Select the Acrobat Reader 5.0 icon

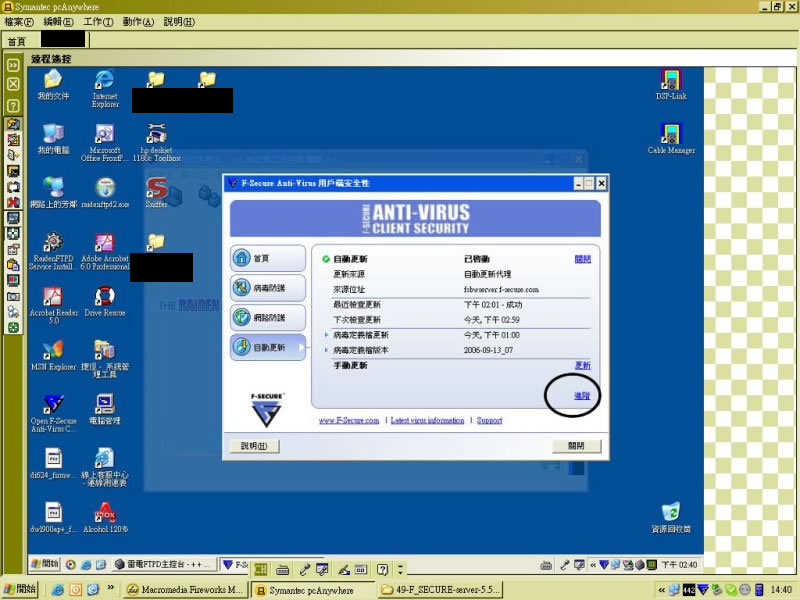pos(54,305)
